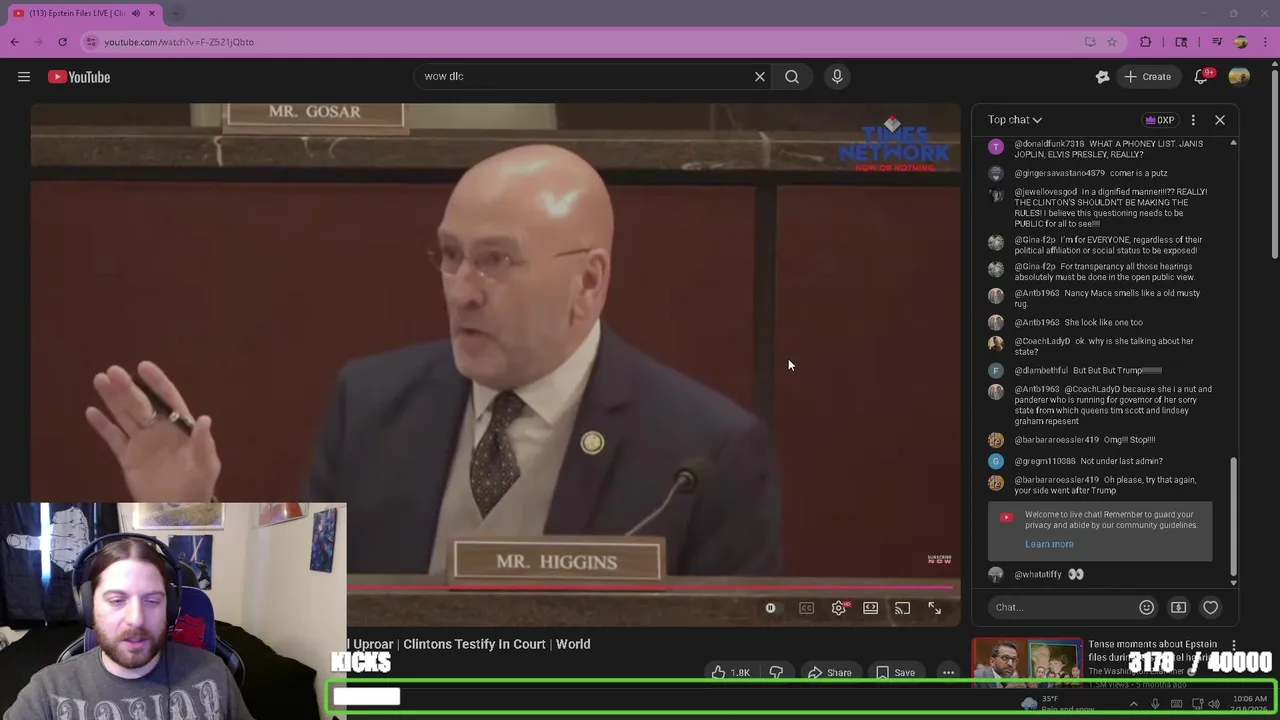Open the YouTube account avatar menu
The height and width of the screenshot is (720, 1280).
coord(1239,77)
